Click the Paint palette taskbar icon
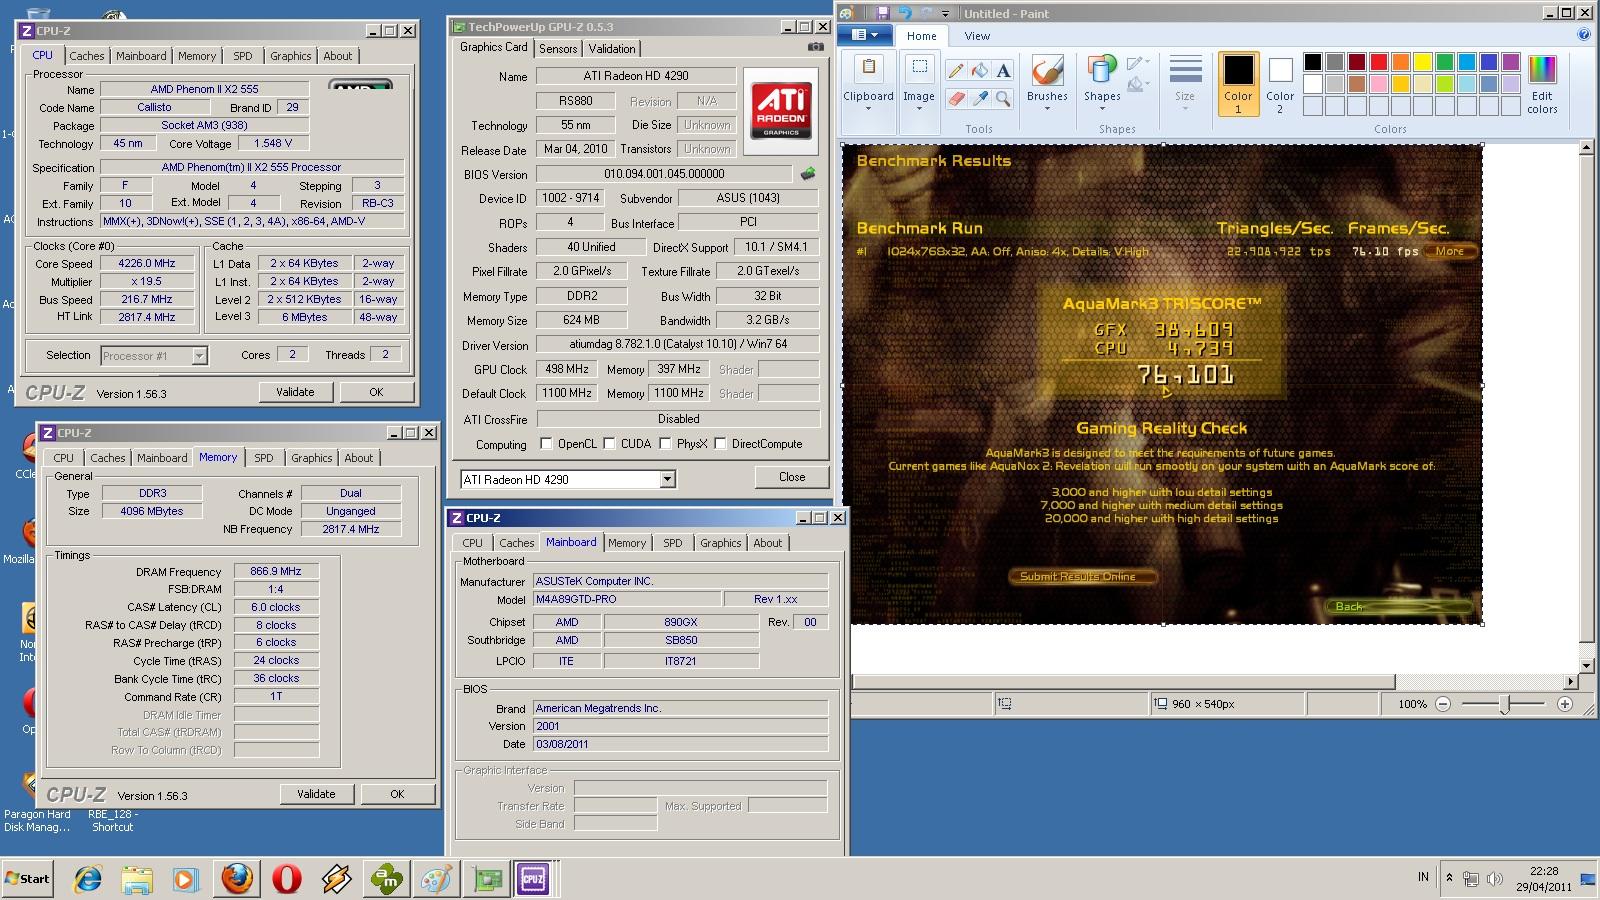1600x900 pixels. point(436,879)
